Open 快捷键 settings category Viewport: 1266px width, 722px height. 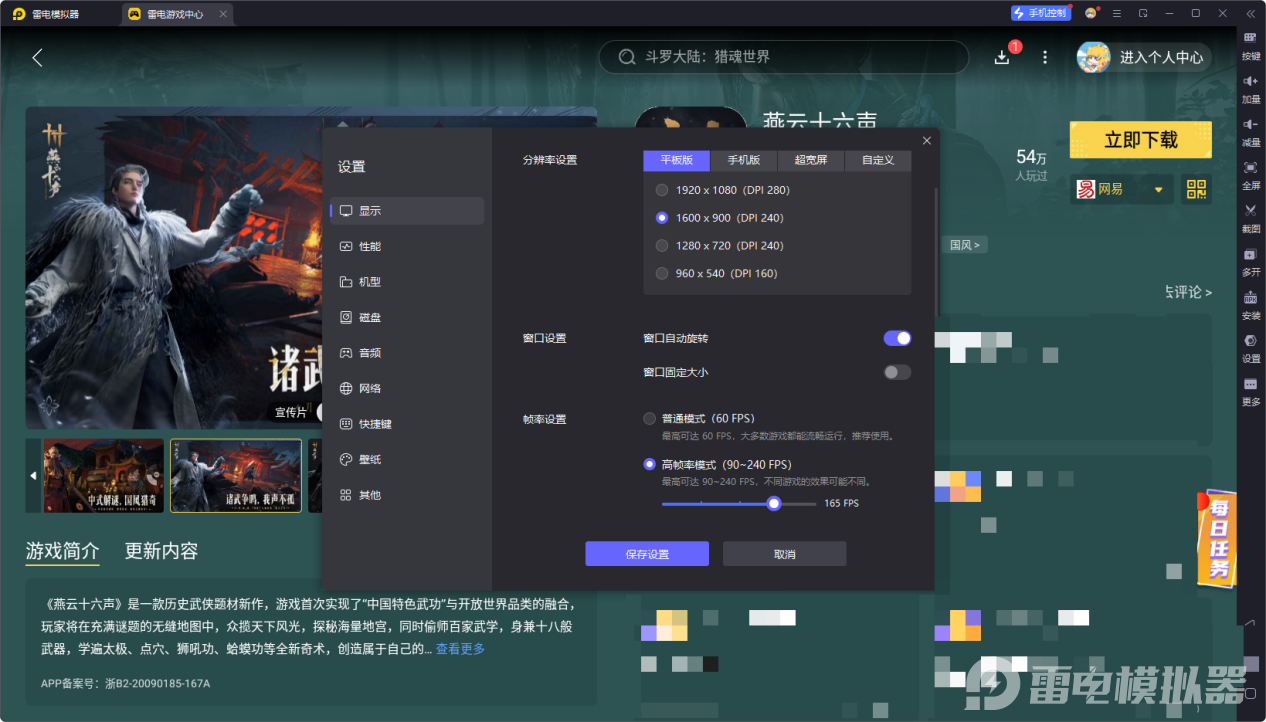point(407,424)
